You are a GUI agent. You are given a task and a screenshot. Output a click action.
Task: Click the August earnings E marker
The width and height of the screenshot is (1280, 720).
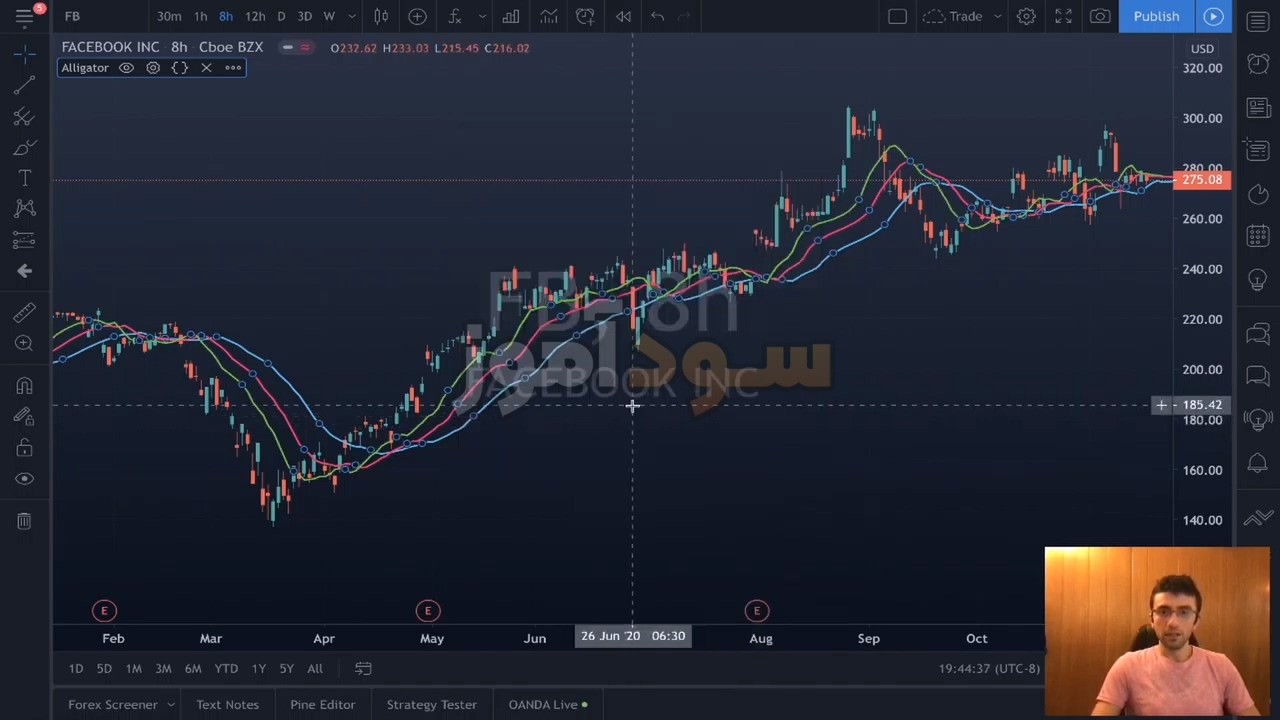click(757, 611)
